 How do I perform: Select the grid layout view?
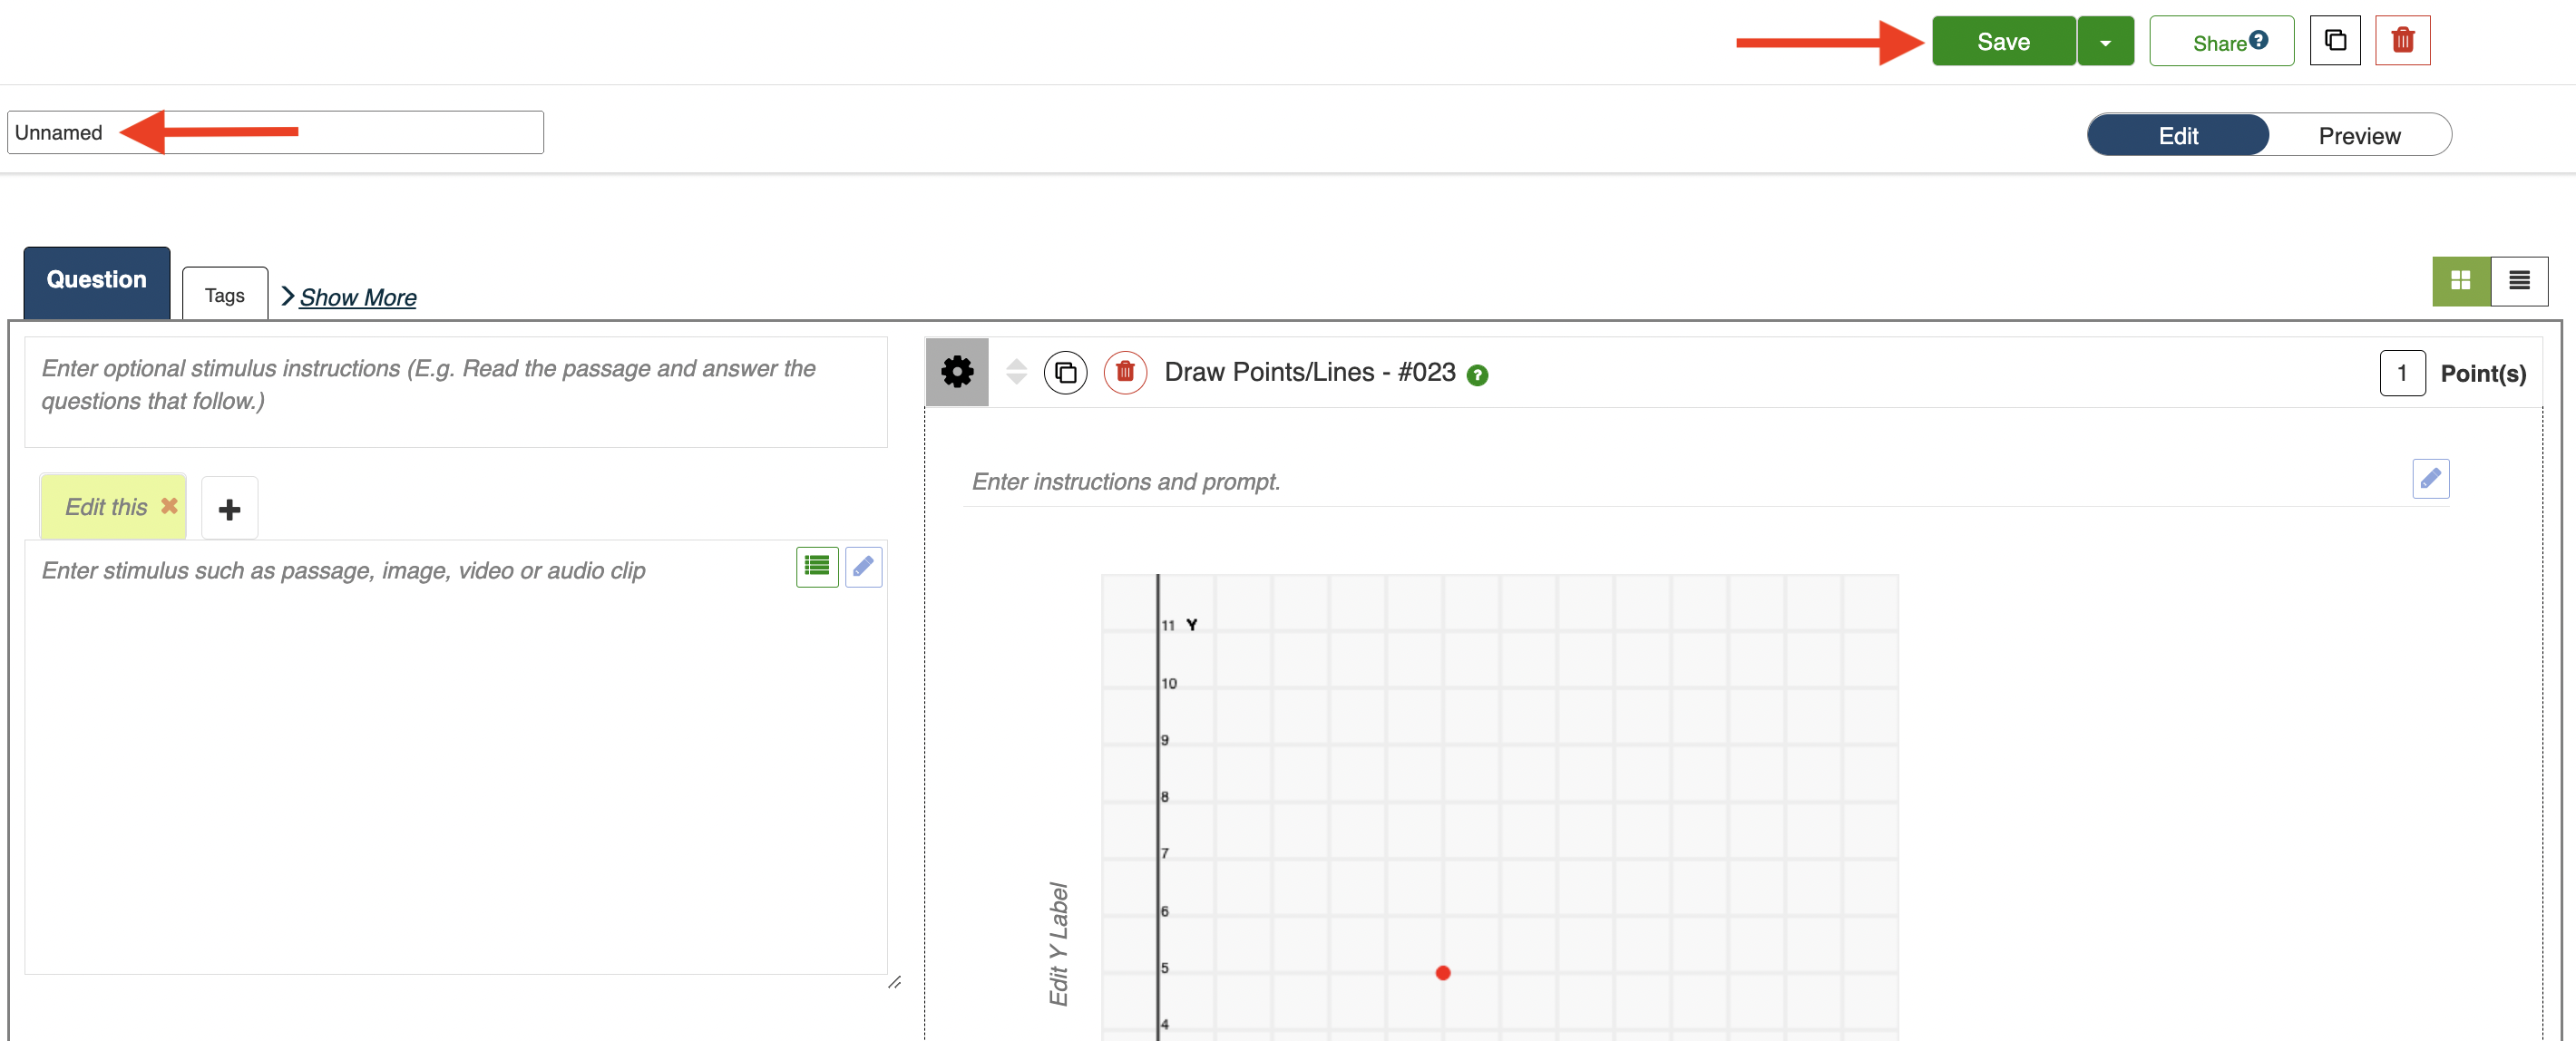point(2460,281)
